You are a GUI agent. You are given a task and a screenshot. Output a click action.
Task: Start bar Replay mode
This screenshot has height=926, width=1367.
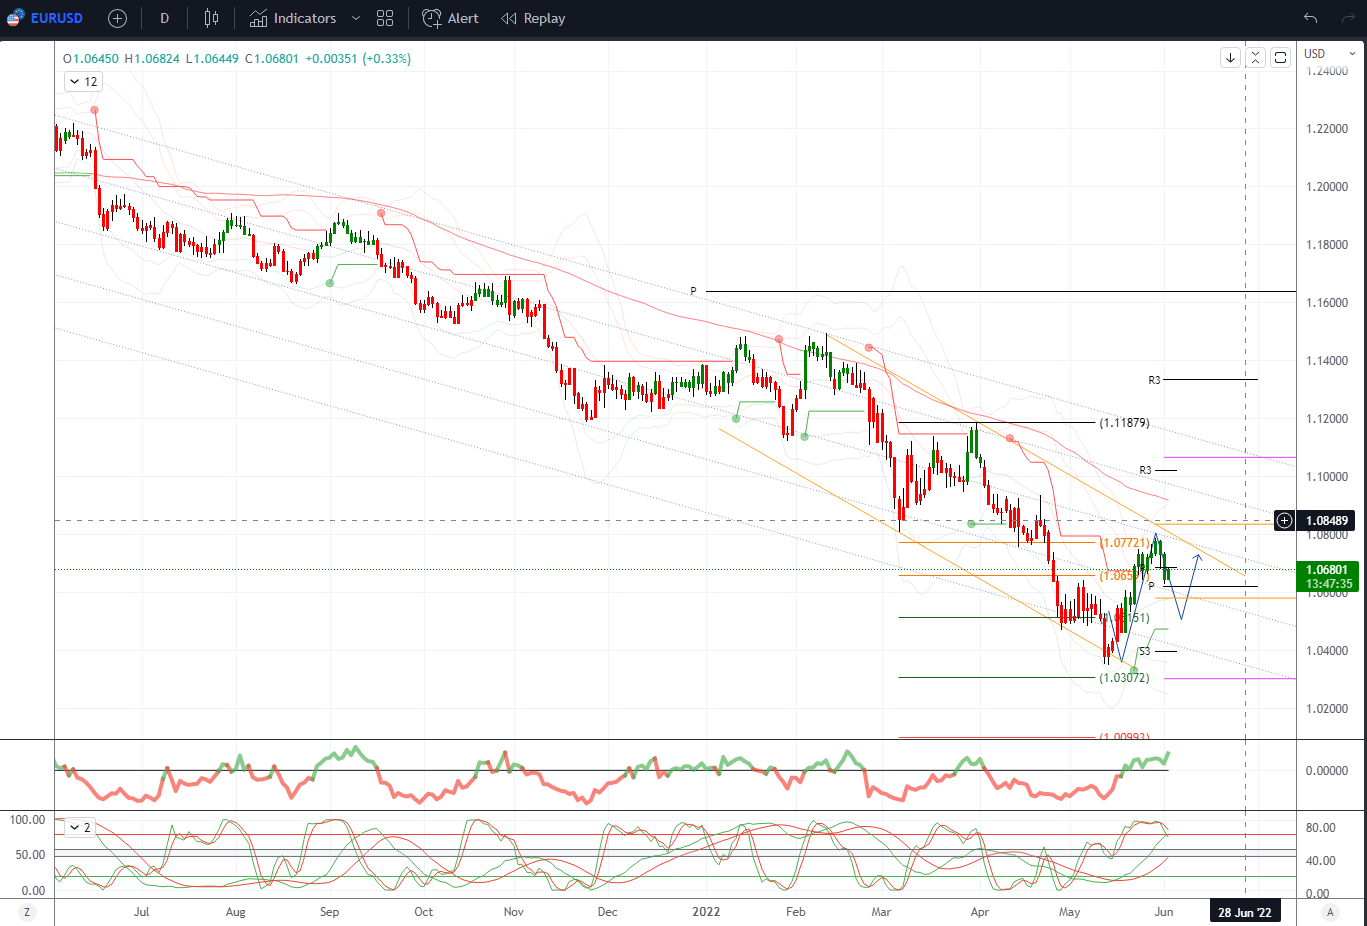tap(533, 18)
